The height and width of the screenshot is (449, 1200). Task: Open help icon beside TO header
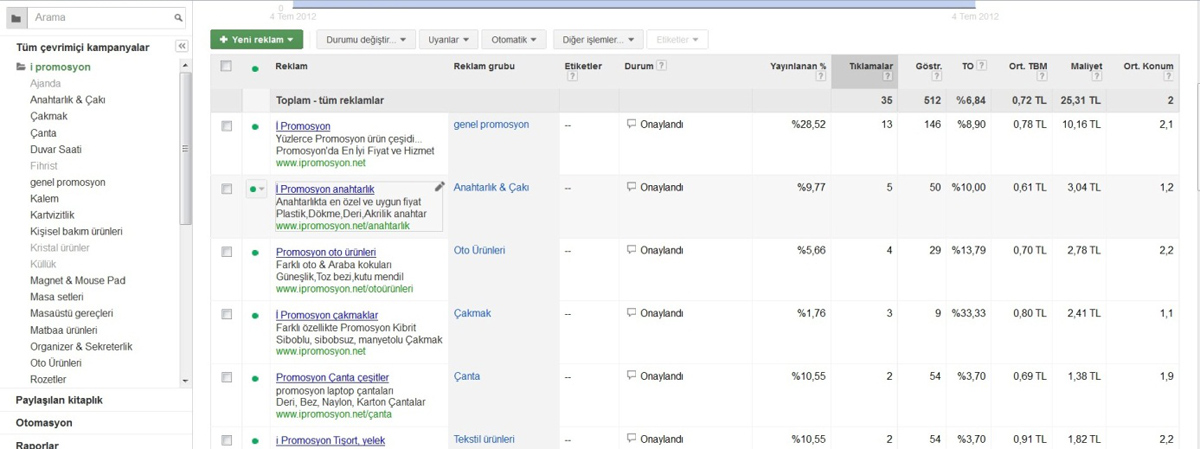[x=982, y=66]
